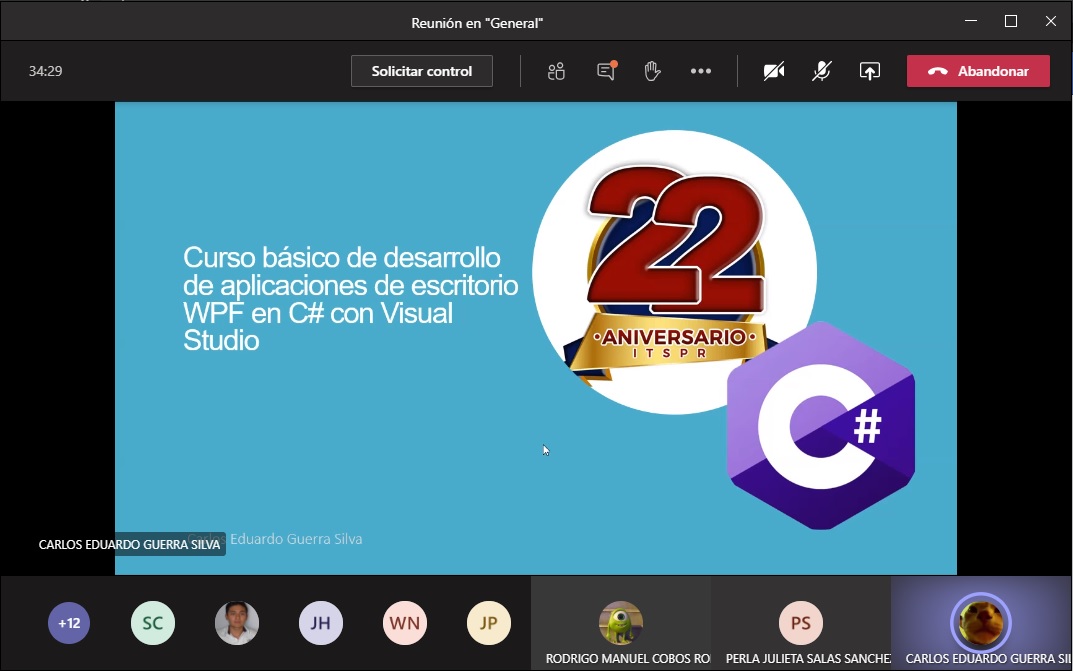Image resolution: width=1073 pixels, height=671 pixels.
Task: Raise your hand in the meeting
Action: pyautogui.click(x=652, y=71)
